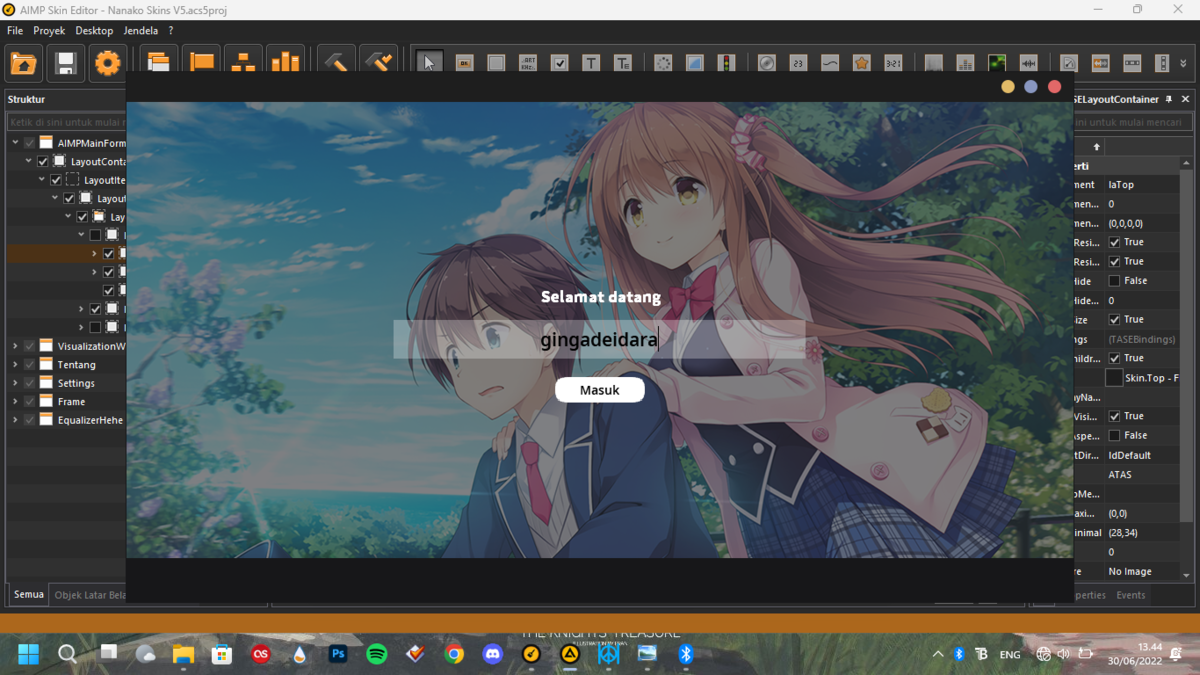Select the arrow pointer tool
This screenshot has width=1200, height=675.
429,63
